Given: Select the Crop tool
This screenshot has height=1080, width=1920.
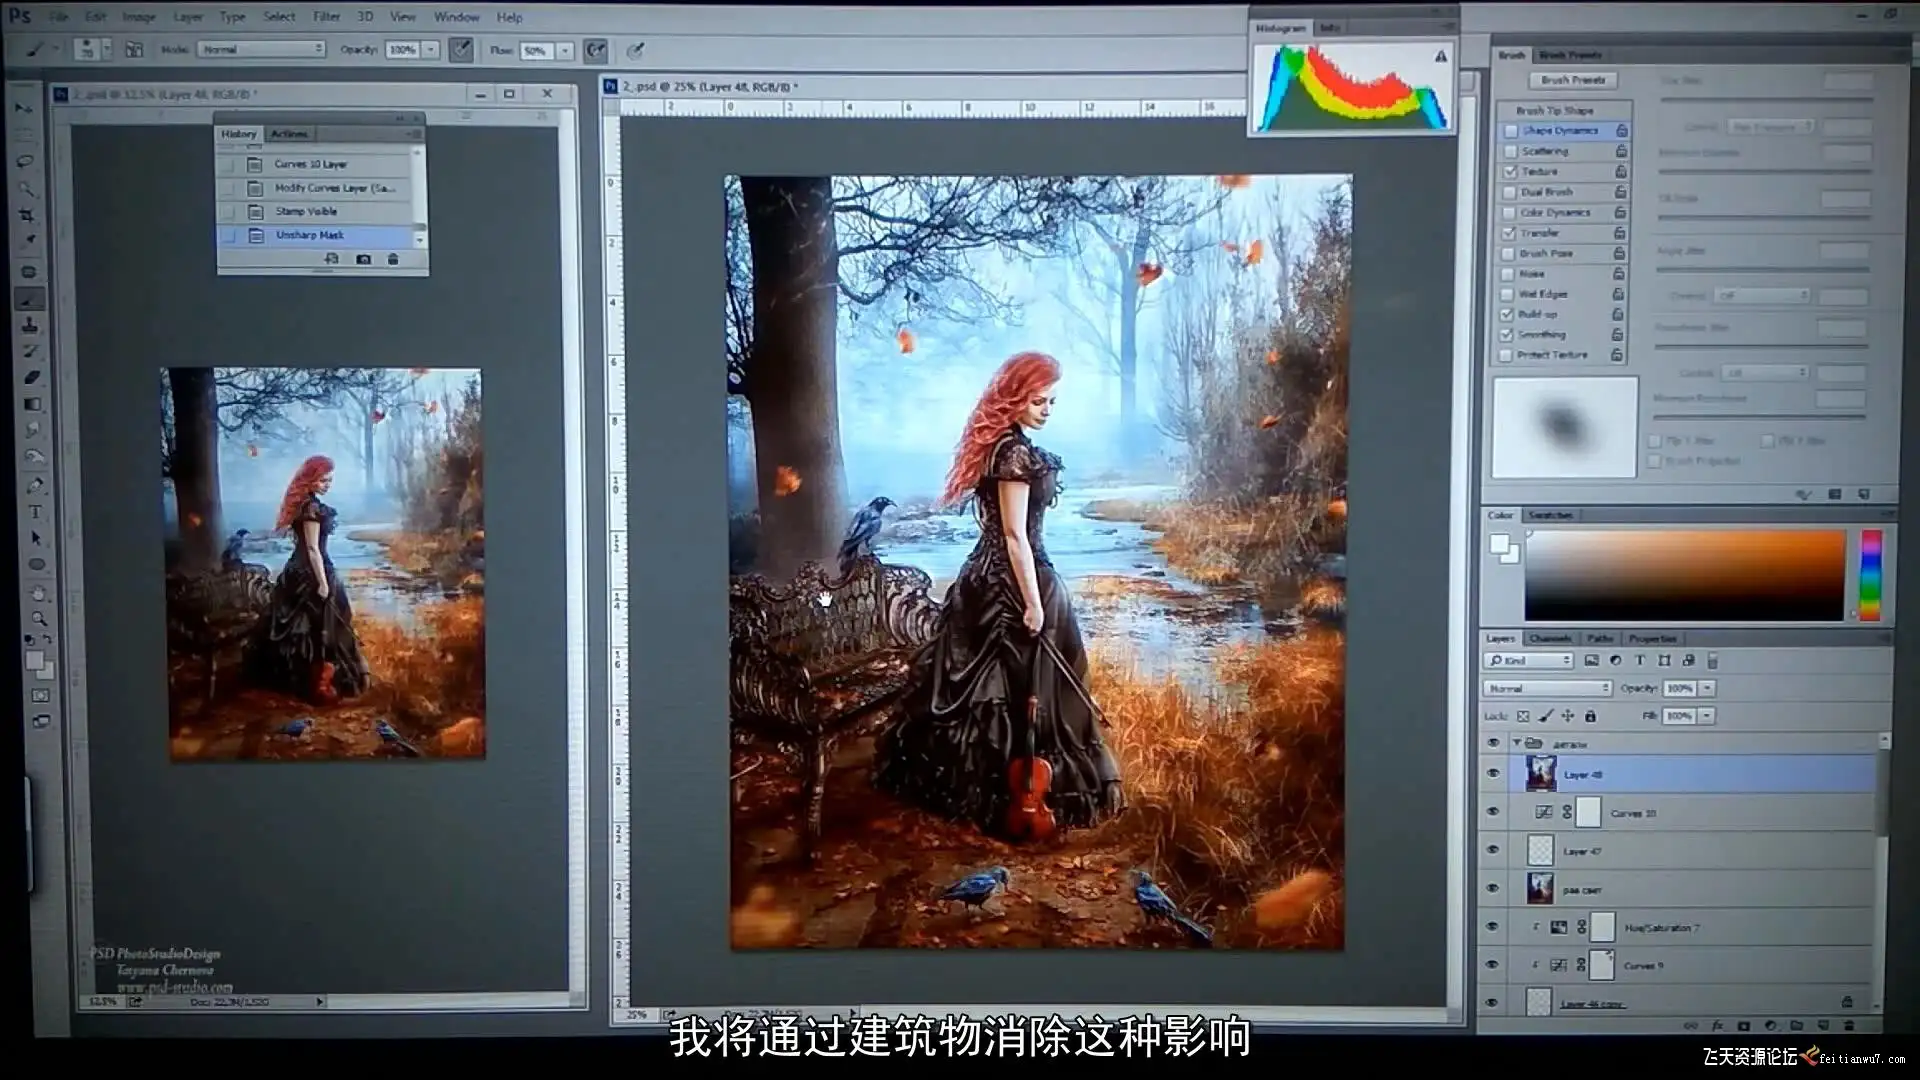Looking at the screenshot, I should pos(27,215).
